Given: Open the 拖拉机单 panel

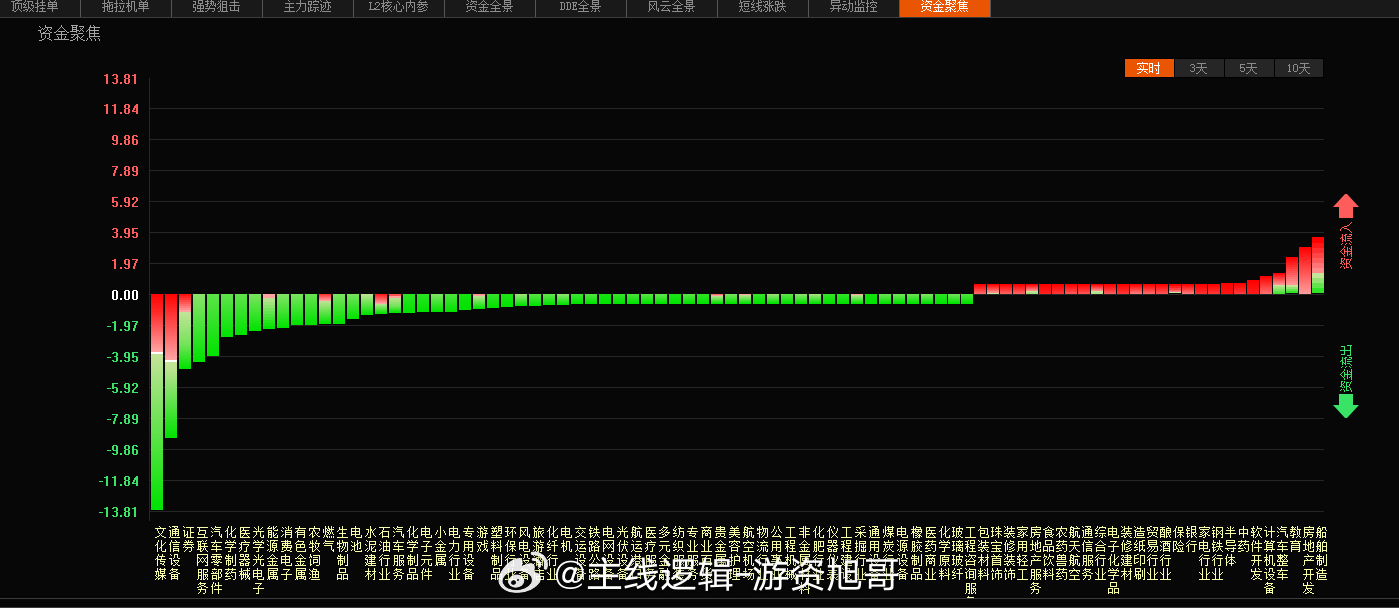Looking at the screenshot, I should (125, 8).
